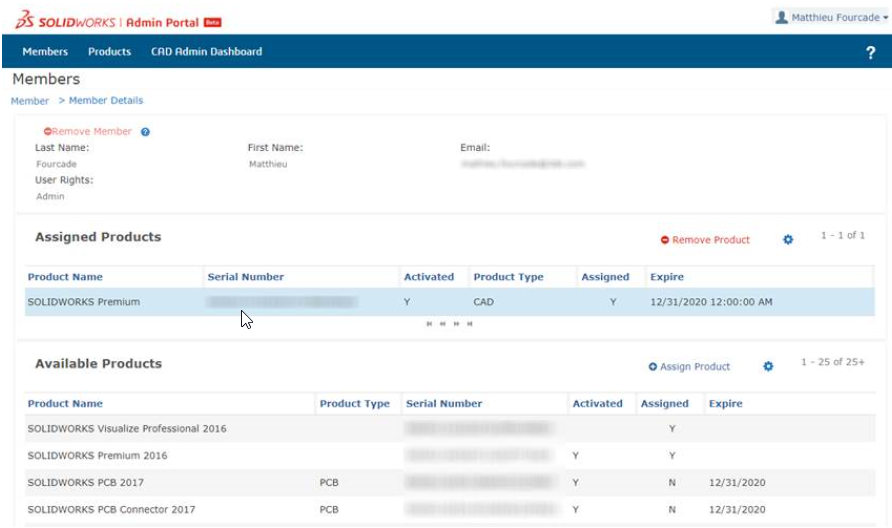Sort Available Products by Product Name header
The height and width of the screenshot is (528, 892).
(x=65, y=404)
